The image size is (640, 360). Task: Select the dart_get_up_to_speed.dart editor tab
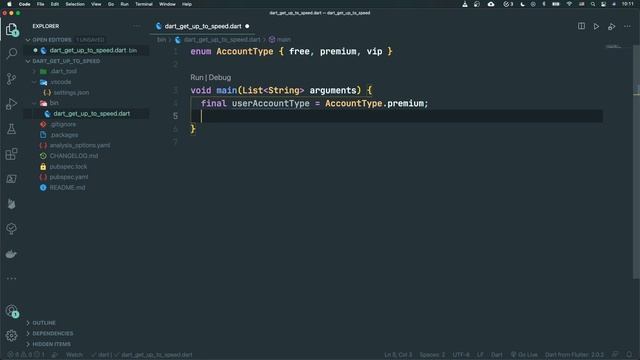pos(202,26)
